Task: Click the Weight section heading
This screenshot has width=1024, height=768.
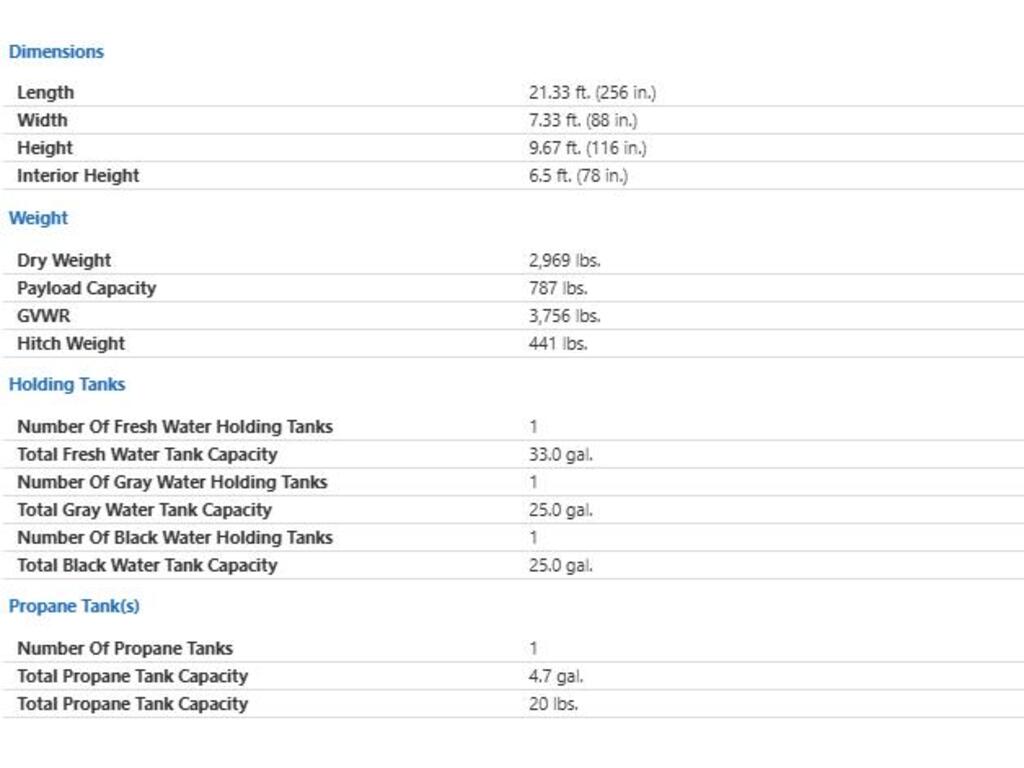Action: (x=38, y=218)
